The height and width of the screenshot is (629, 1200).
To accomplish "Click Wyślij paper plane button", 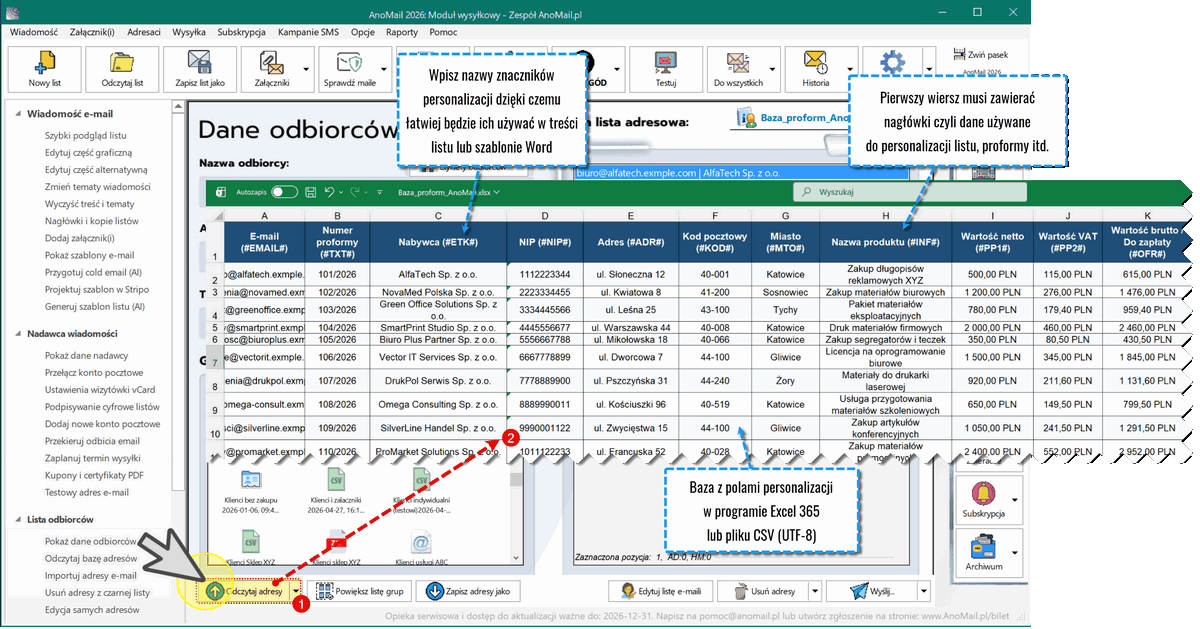I will (x=870, y=591).
